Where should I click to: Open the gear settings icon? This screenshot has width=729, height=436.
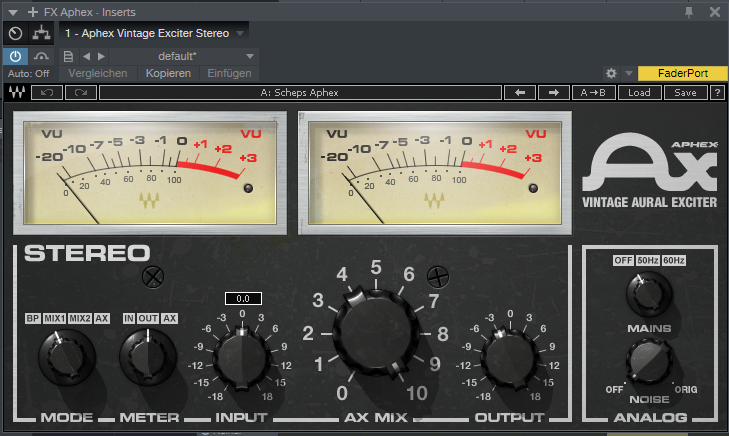tap(611, 73)
